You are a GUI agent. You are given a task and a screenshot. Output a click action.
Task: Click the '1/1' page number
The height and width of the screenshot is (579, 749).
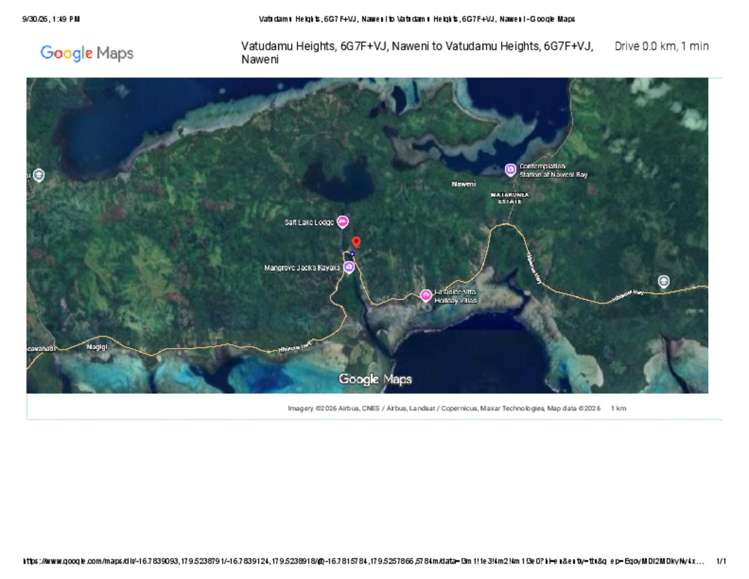[721, 561]
